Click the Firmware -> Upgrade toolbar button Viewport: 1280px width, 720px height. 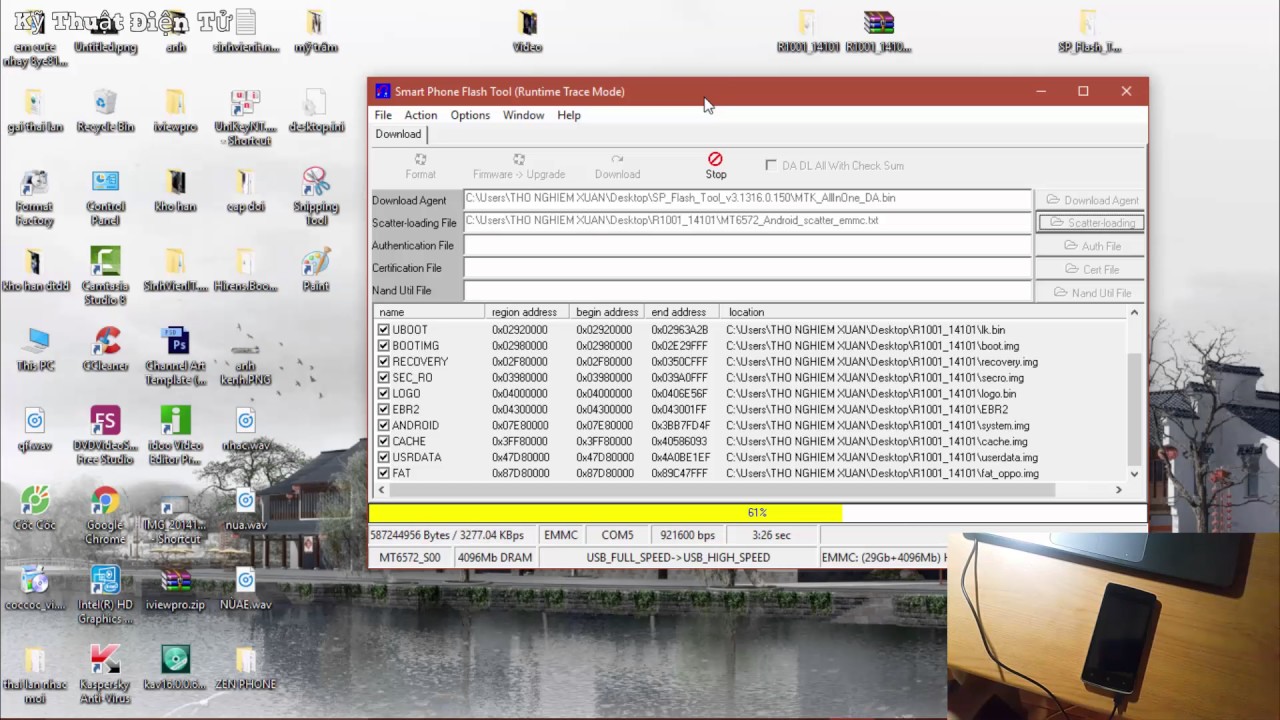pos(519,166)
